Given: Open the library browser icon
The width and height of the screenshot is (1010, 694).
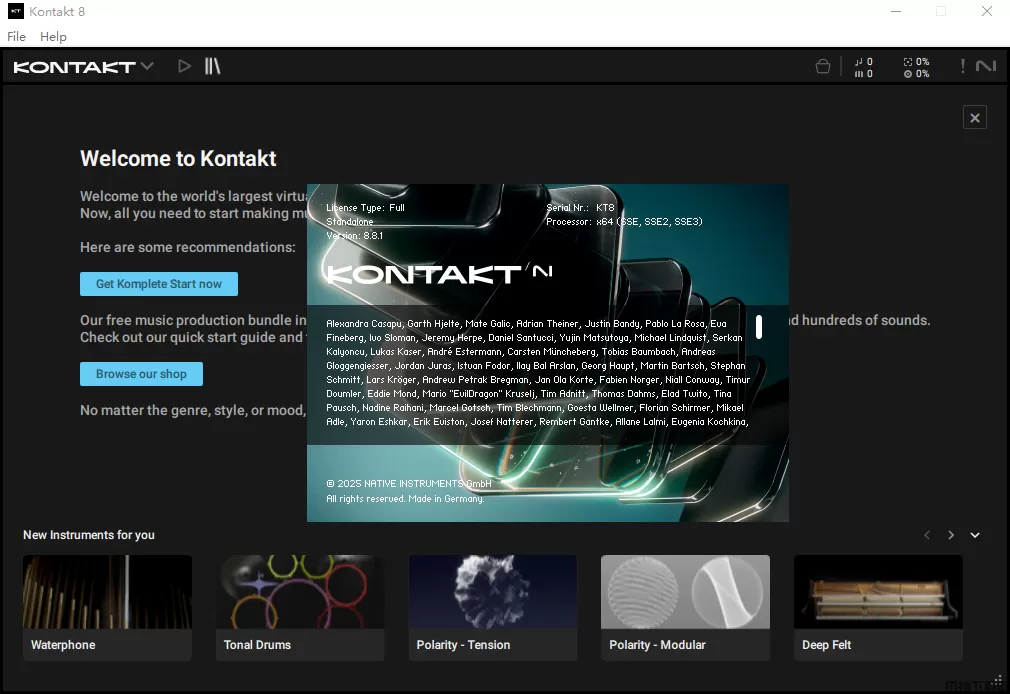Looking at the screenshot, I should click(x=212, y=67).
